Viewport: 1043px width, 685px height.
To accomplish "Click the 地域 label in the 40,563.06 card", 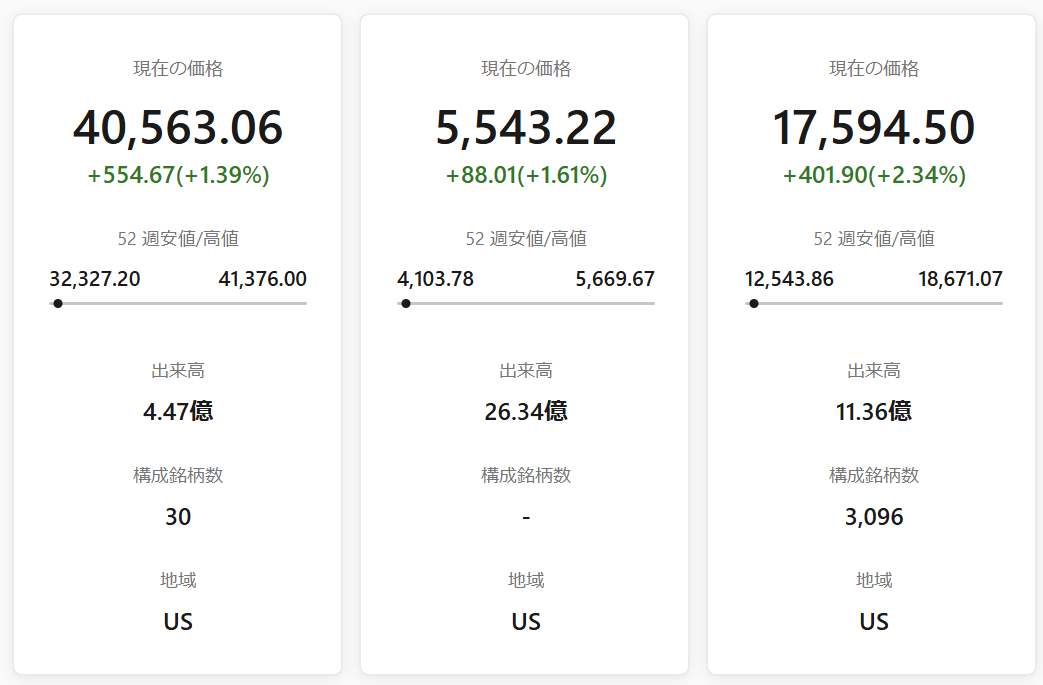I will tap(178, 581).
